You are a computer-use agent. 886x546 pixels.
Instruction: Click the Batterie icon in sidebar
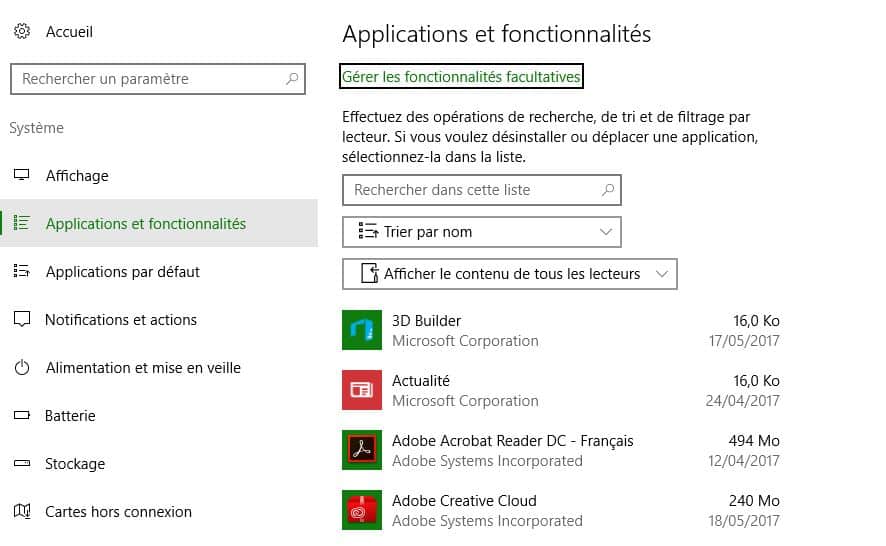[x=22, y=416]
